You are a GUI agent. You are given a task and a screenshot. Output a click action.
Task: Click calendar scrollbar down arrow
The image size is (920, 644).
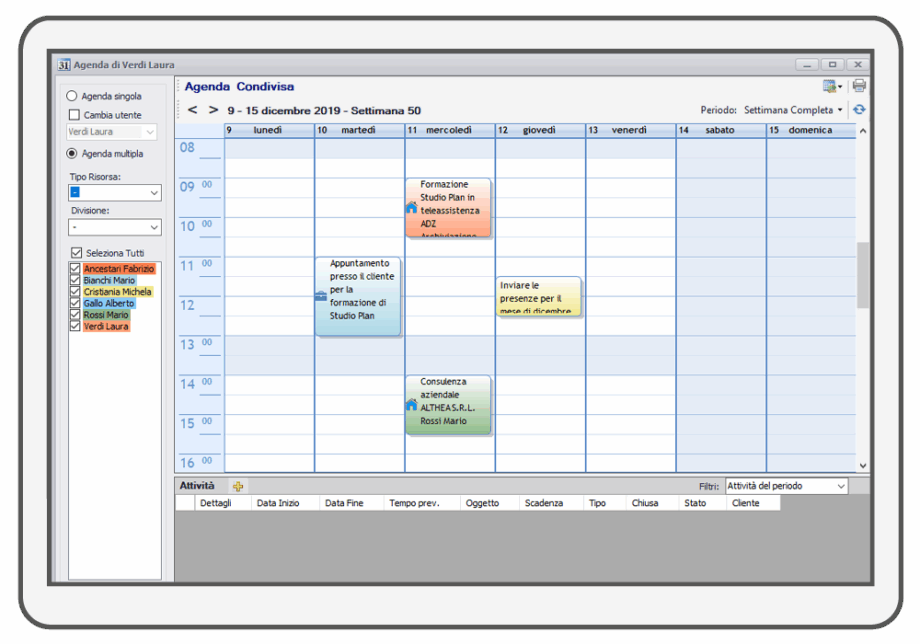coord(862,466)
